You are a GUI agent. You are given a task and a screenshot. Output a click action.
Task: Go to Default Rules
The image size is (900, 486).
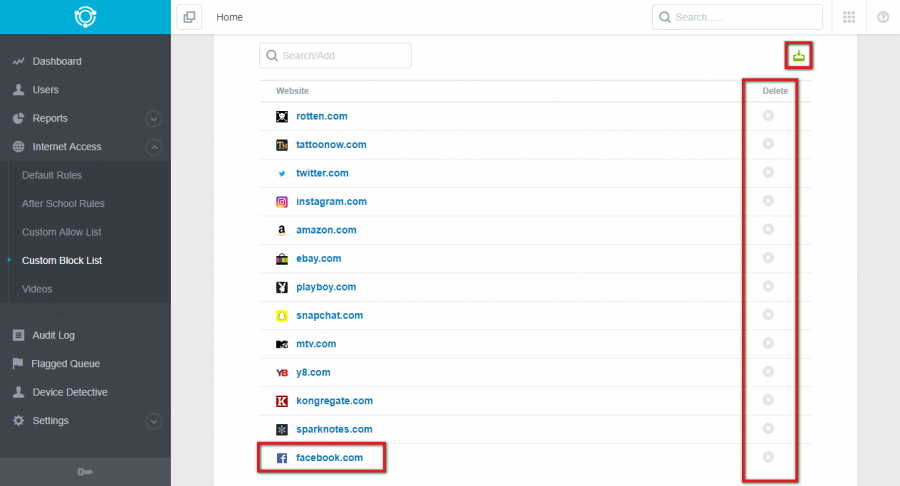[52, 175]
